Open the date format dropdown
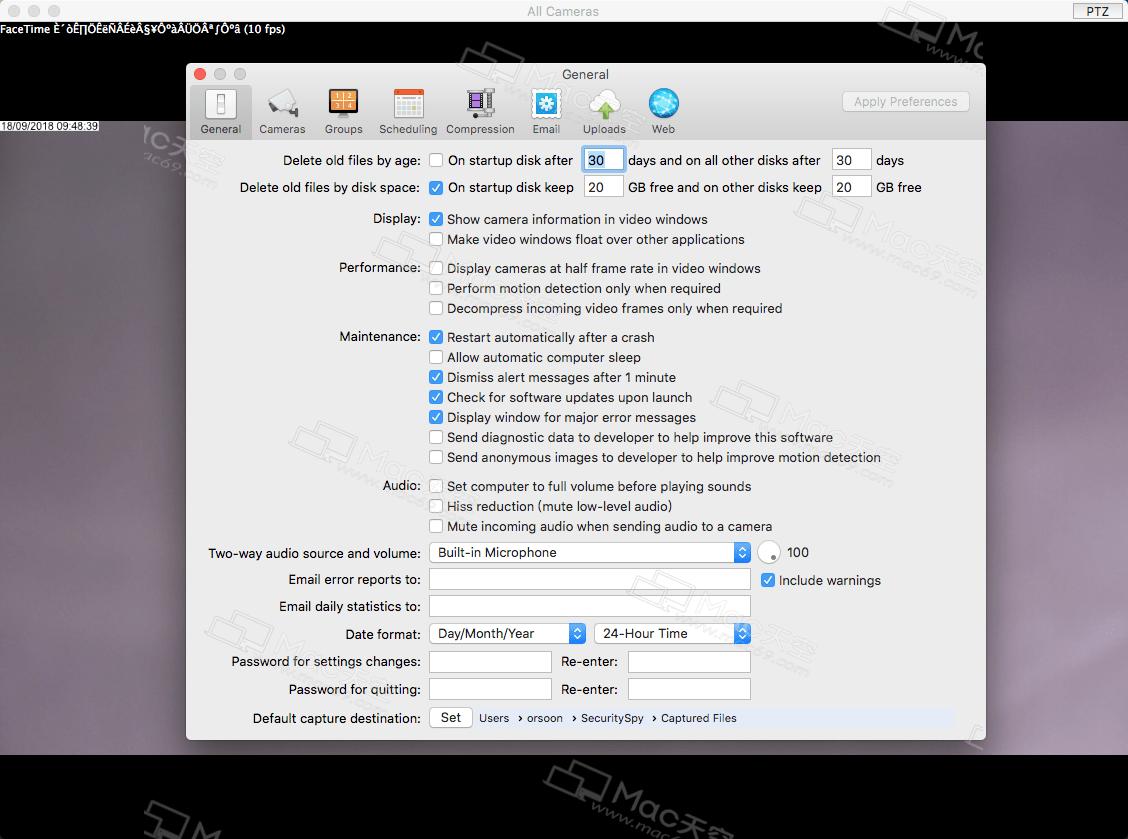 click(507, 633)
